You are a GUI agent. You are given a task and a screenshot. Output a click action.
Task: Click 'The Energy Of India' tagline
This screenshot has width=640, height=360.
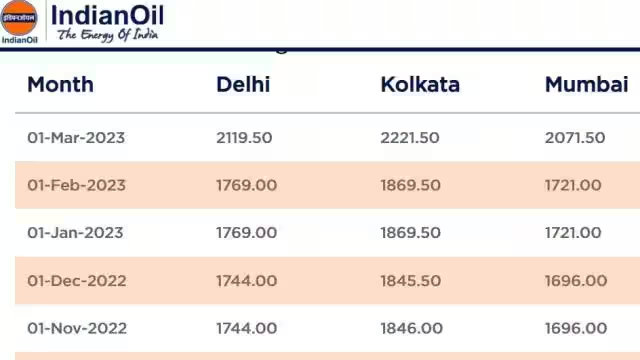107,35
